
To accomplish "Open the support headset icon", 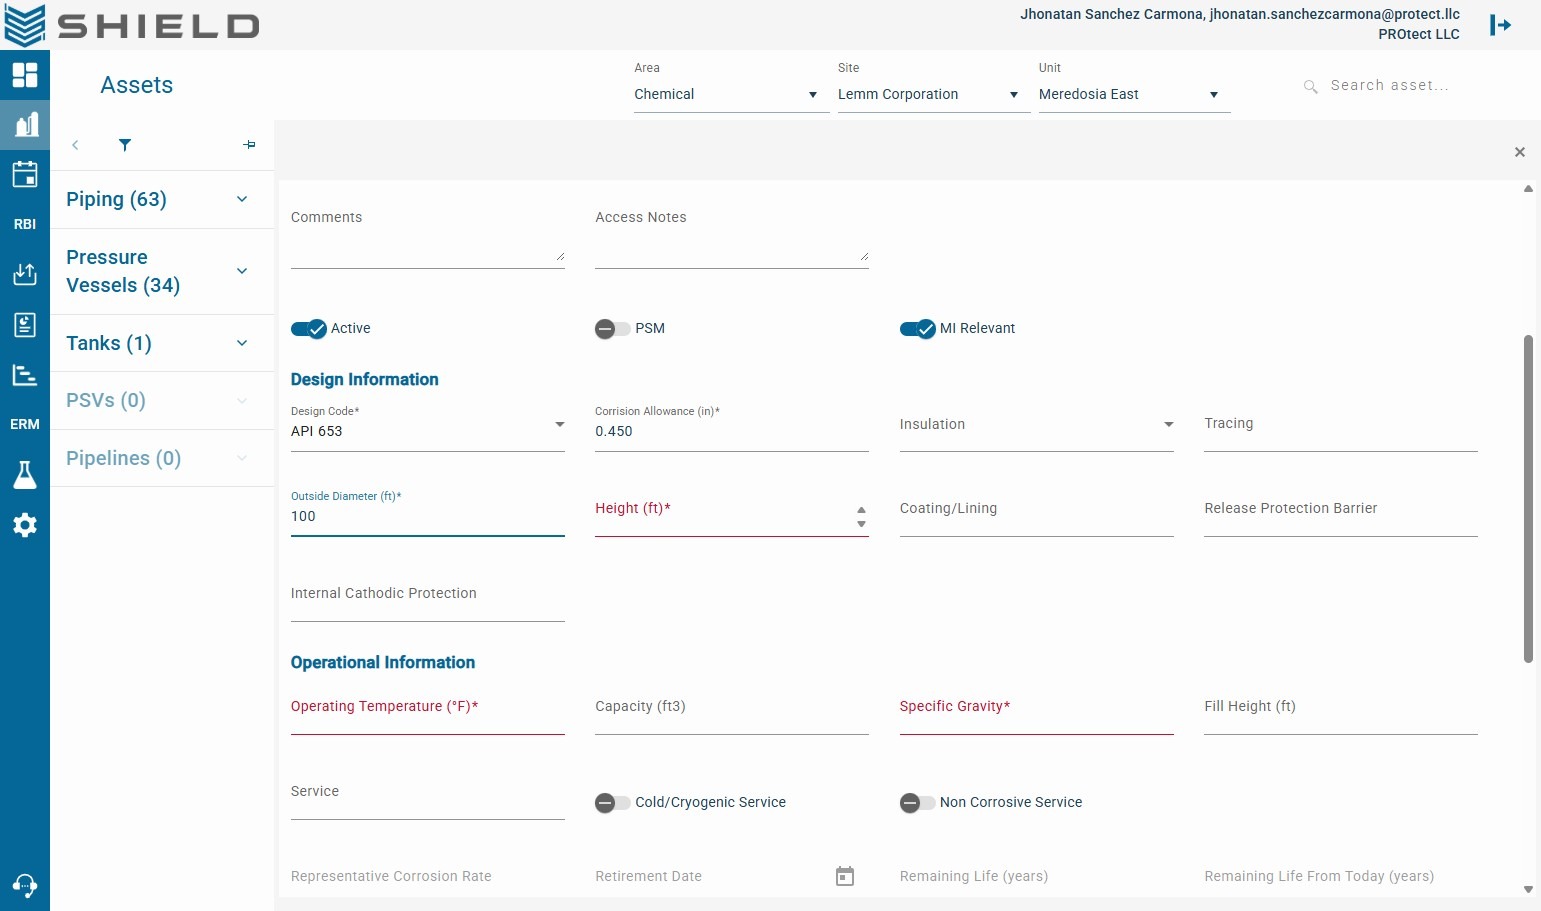I will pos(25,885).
